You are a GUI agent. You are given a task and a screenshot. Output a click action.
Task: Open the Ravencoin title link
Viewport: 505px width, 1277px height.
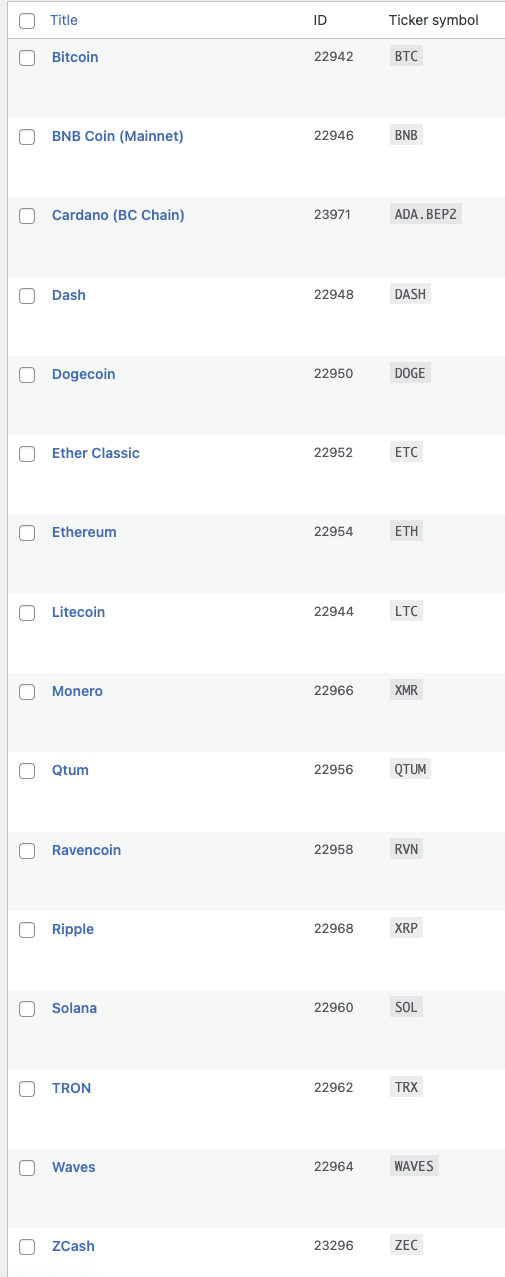(x=86, y=850)
